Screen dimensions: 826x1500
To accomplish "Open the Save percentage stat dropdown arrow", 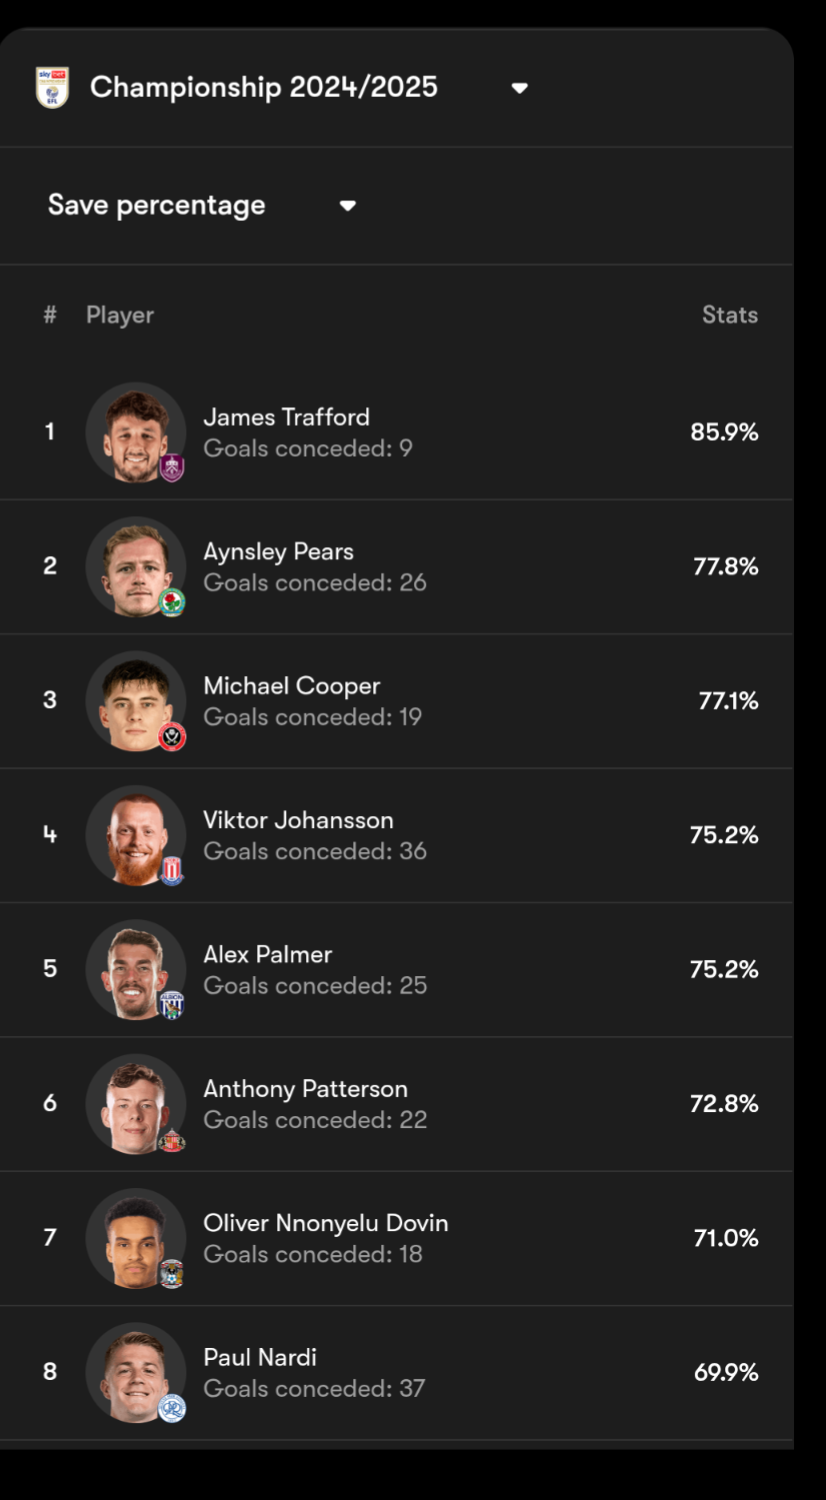I will [347, 206].
